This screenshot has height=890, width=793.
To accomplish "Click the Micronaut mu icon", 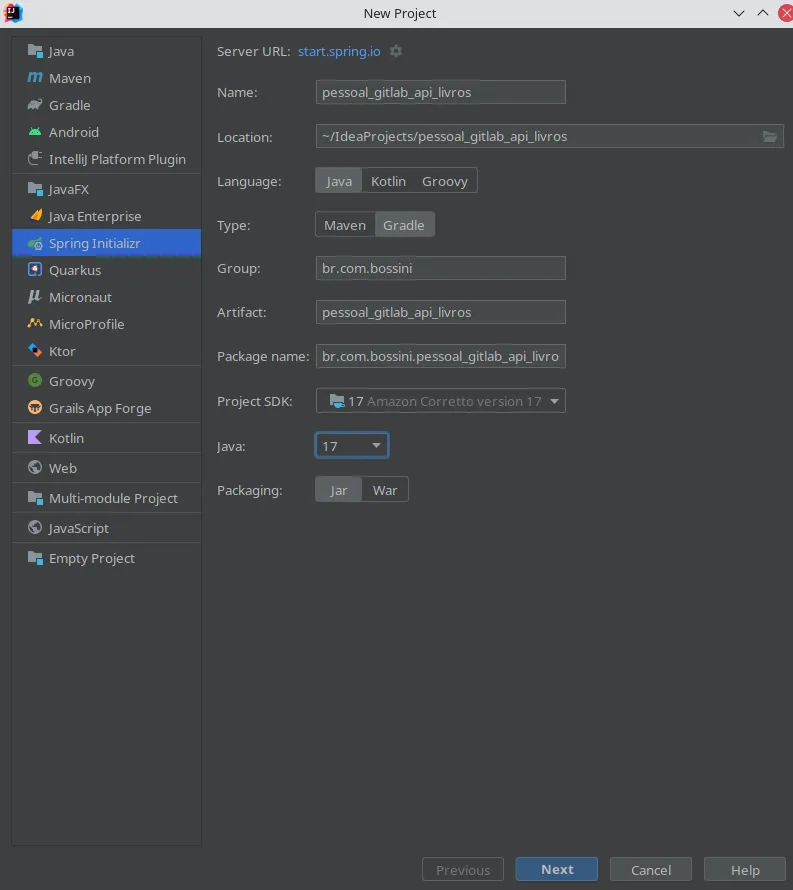I will (x=35, y=297).
